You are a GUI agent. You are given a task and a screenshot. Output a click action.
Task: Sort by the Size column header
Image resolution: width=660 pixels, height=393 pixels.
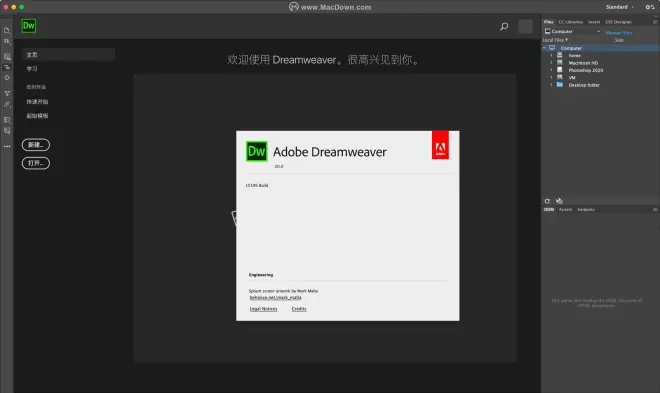(x=619, y=40)
